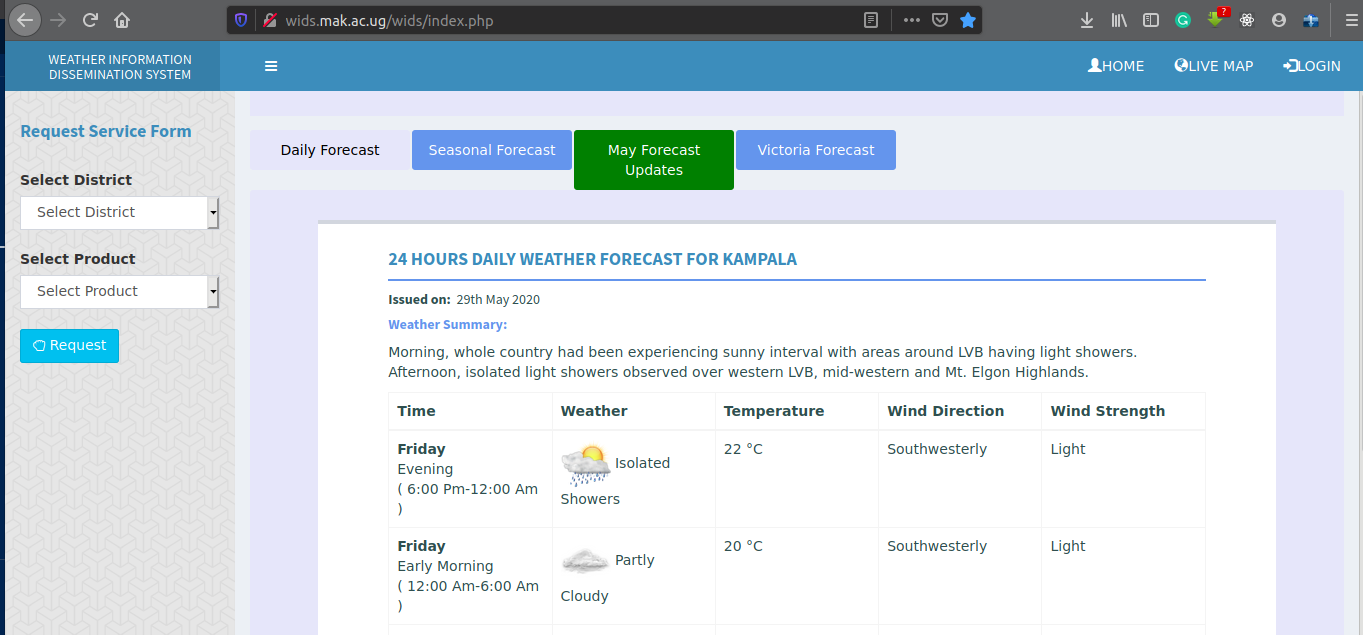1363x635 pixels.
Task: Click the tracking protection shield icon
Action: (241, 20)
